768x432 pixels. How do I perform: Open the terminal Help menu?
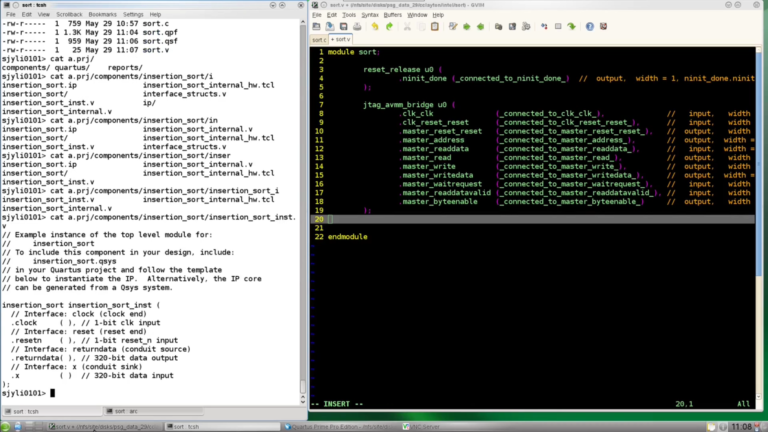pyautogui.click(x=155, y=15)
